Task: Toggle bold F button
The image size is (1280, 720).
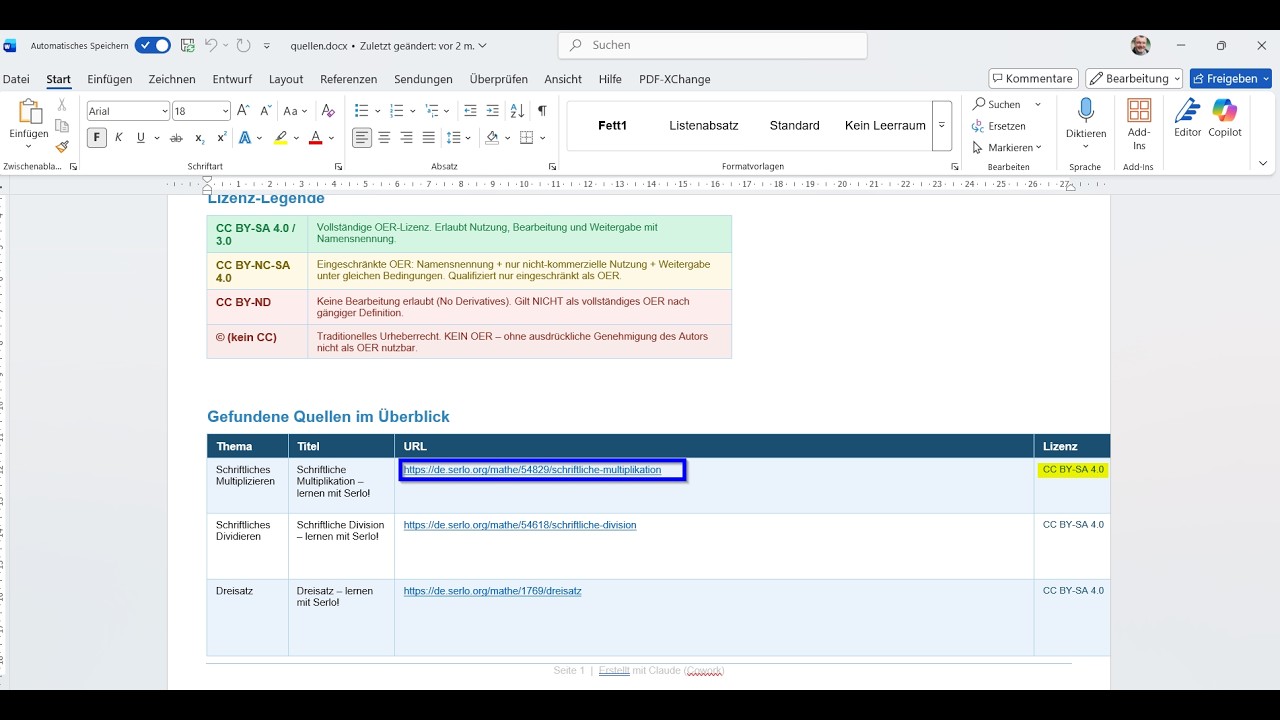Action: (97, 138)
